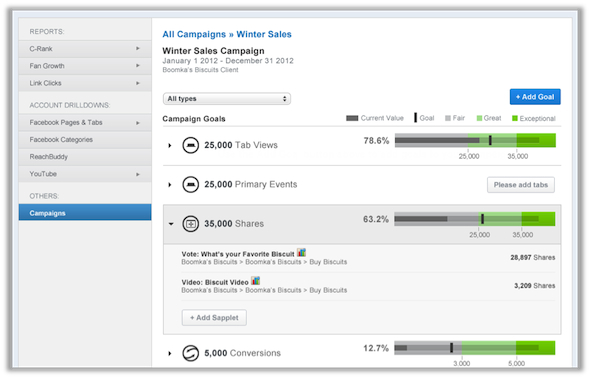Click the Campaign Goals heading

[194, 119]
